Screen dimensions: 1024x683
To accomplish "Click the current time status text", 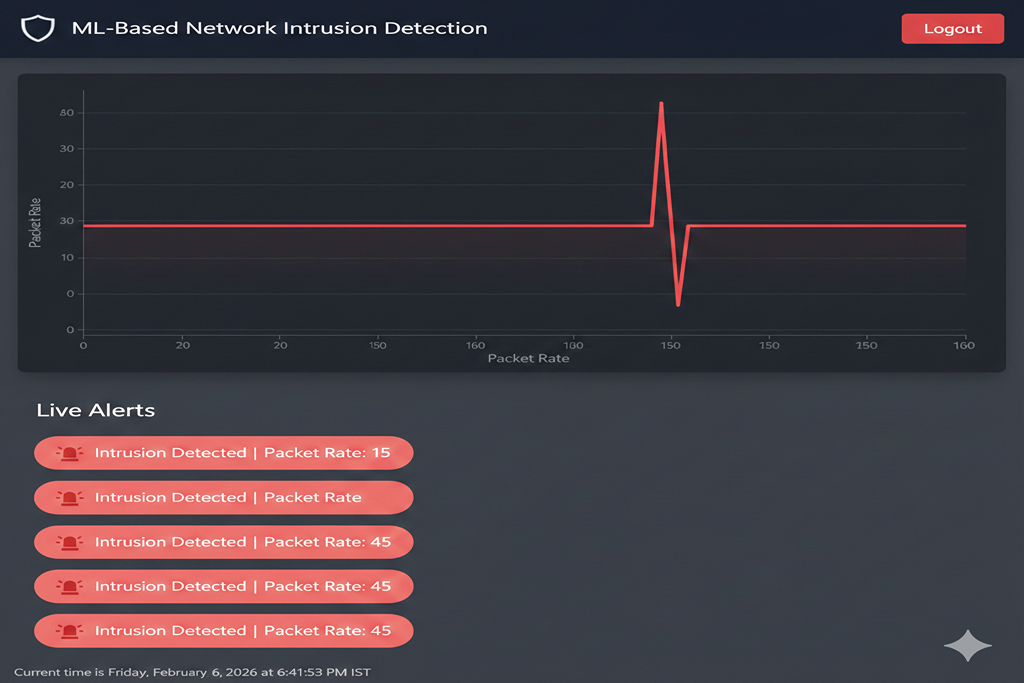I will click(x=192, y=672).
